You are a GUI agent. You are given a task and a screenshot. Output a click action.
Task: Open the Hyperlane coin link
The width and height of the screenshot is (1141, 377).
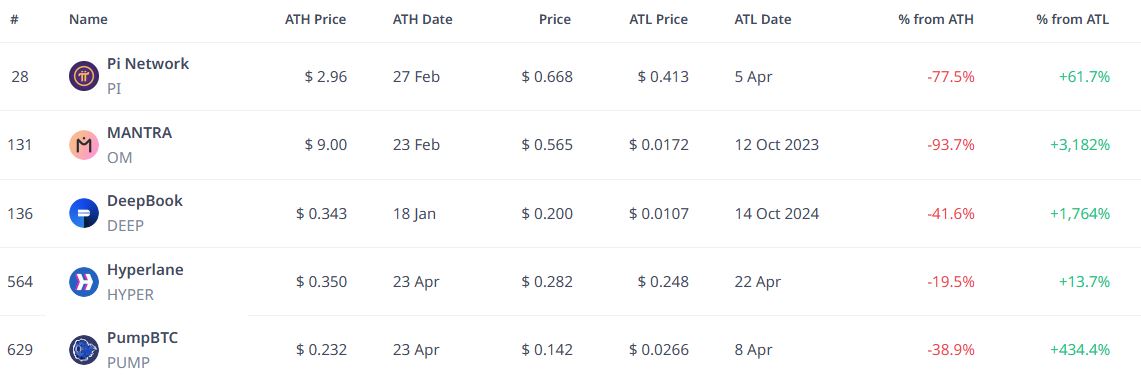145,269
